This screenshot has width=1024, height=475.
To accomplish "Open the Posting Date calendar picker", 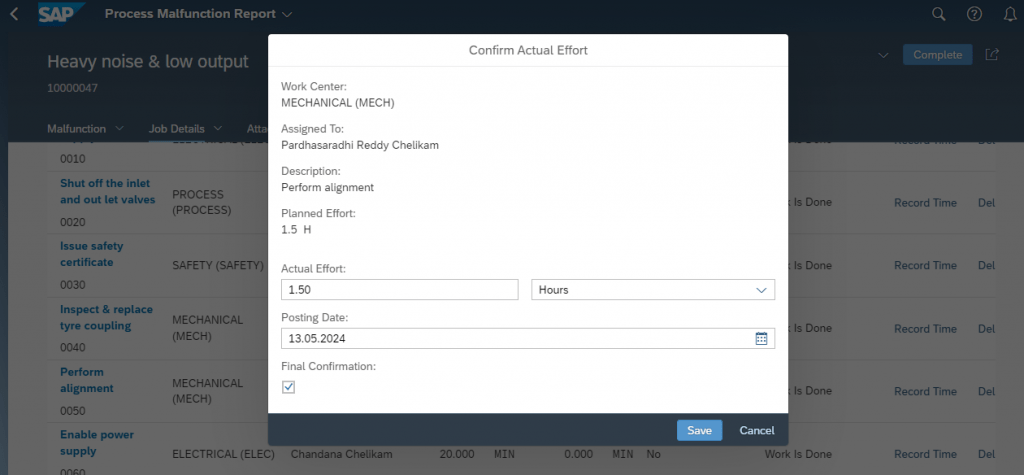I will [x=761, y=338].
